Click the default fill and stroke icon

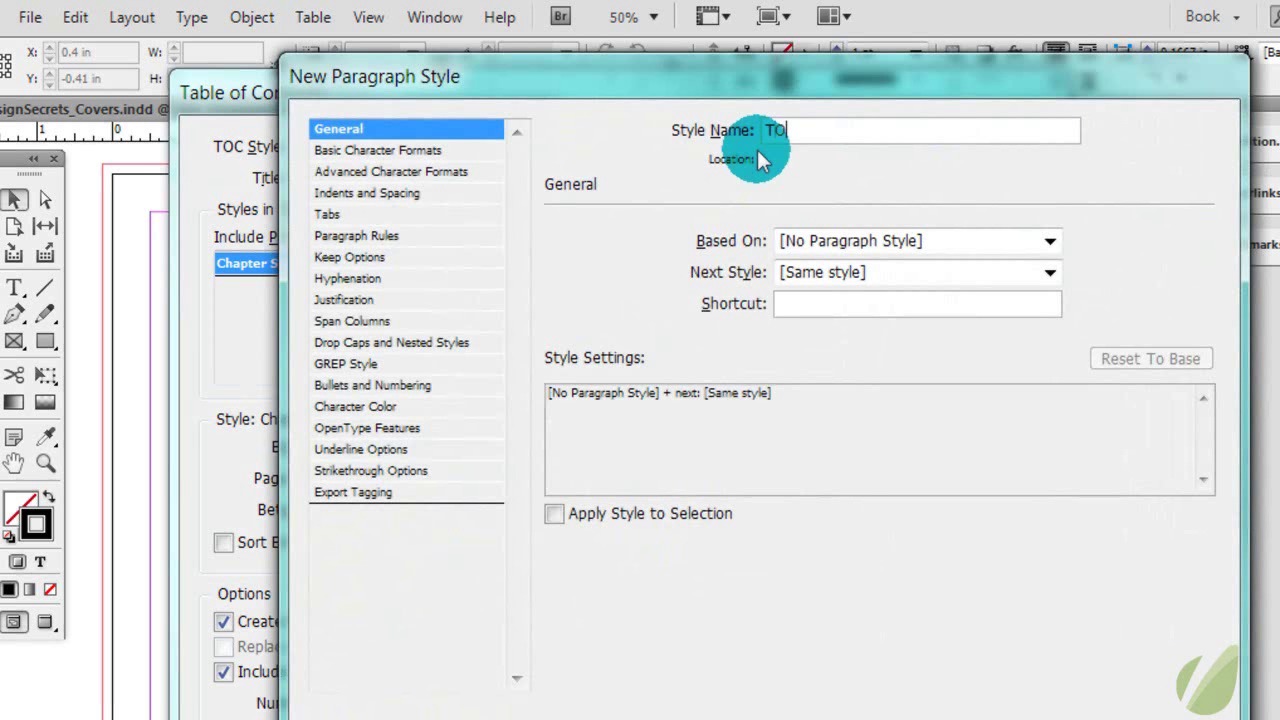9,536
